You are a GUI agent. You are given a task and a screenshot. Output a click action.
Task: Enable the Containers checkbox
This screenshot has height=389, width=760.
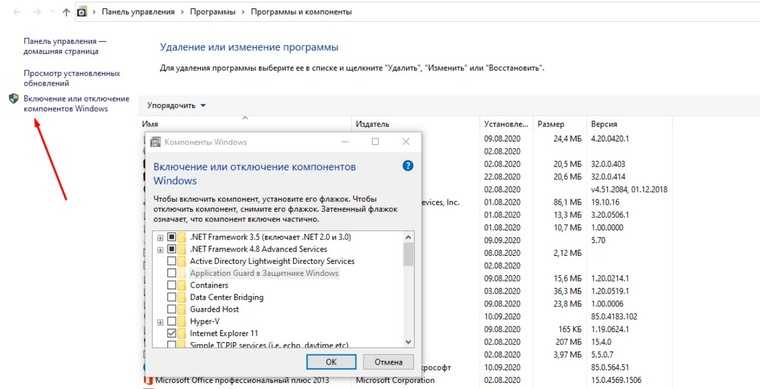[171, 285]
